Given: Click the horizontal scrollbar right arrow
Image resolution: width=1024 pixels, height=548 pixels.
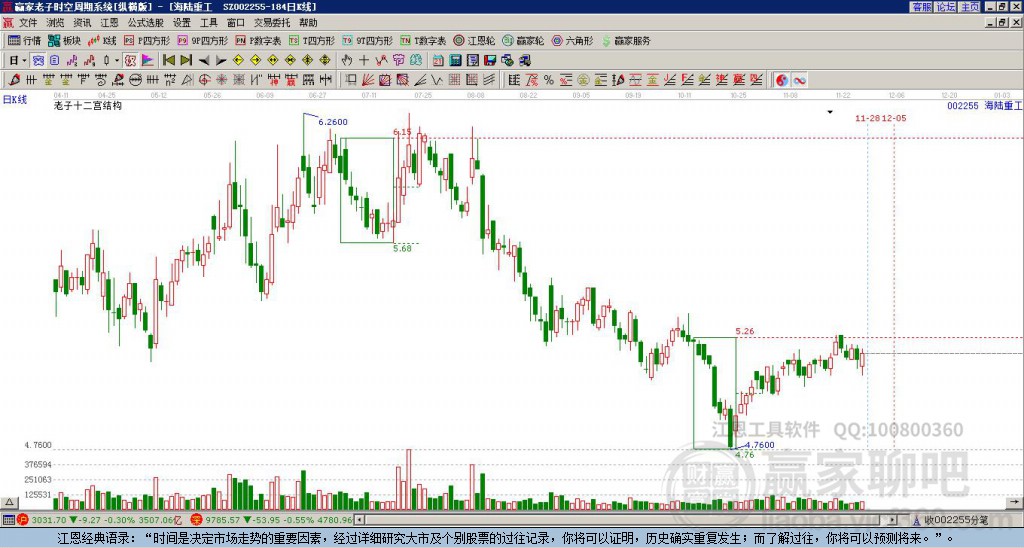Looking at the screenshot, I should click(892, 520).
